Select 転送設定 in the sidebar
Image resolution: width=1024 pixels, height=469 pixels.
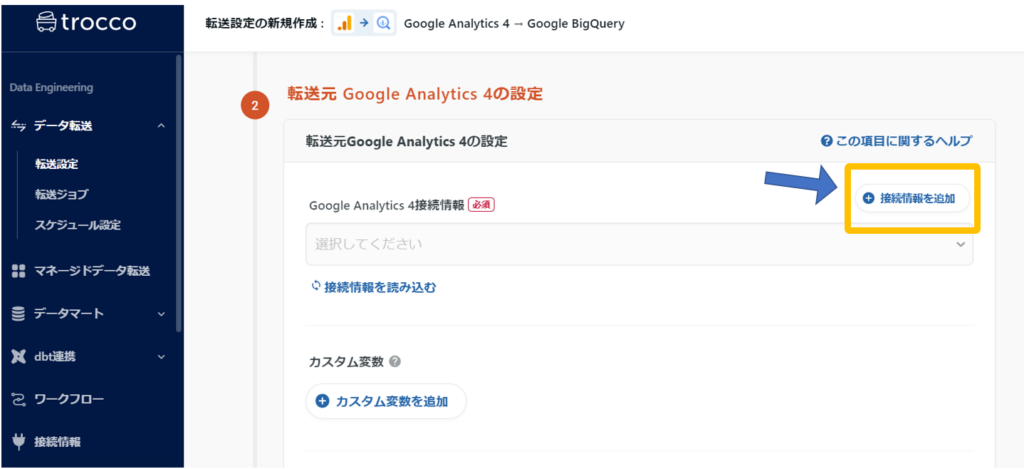point(56,164)
